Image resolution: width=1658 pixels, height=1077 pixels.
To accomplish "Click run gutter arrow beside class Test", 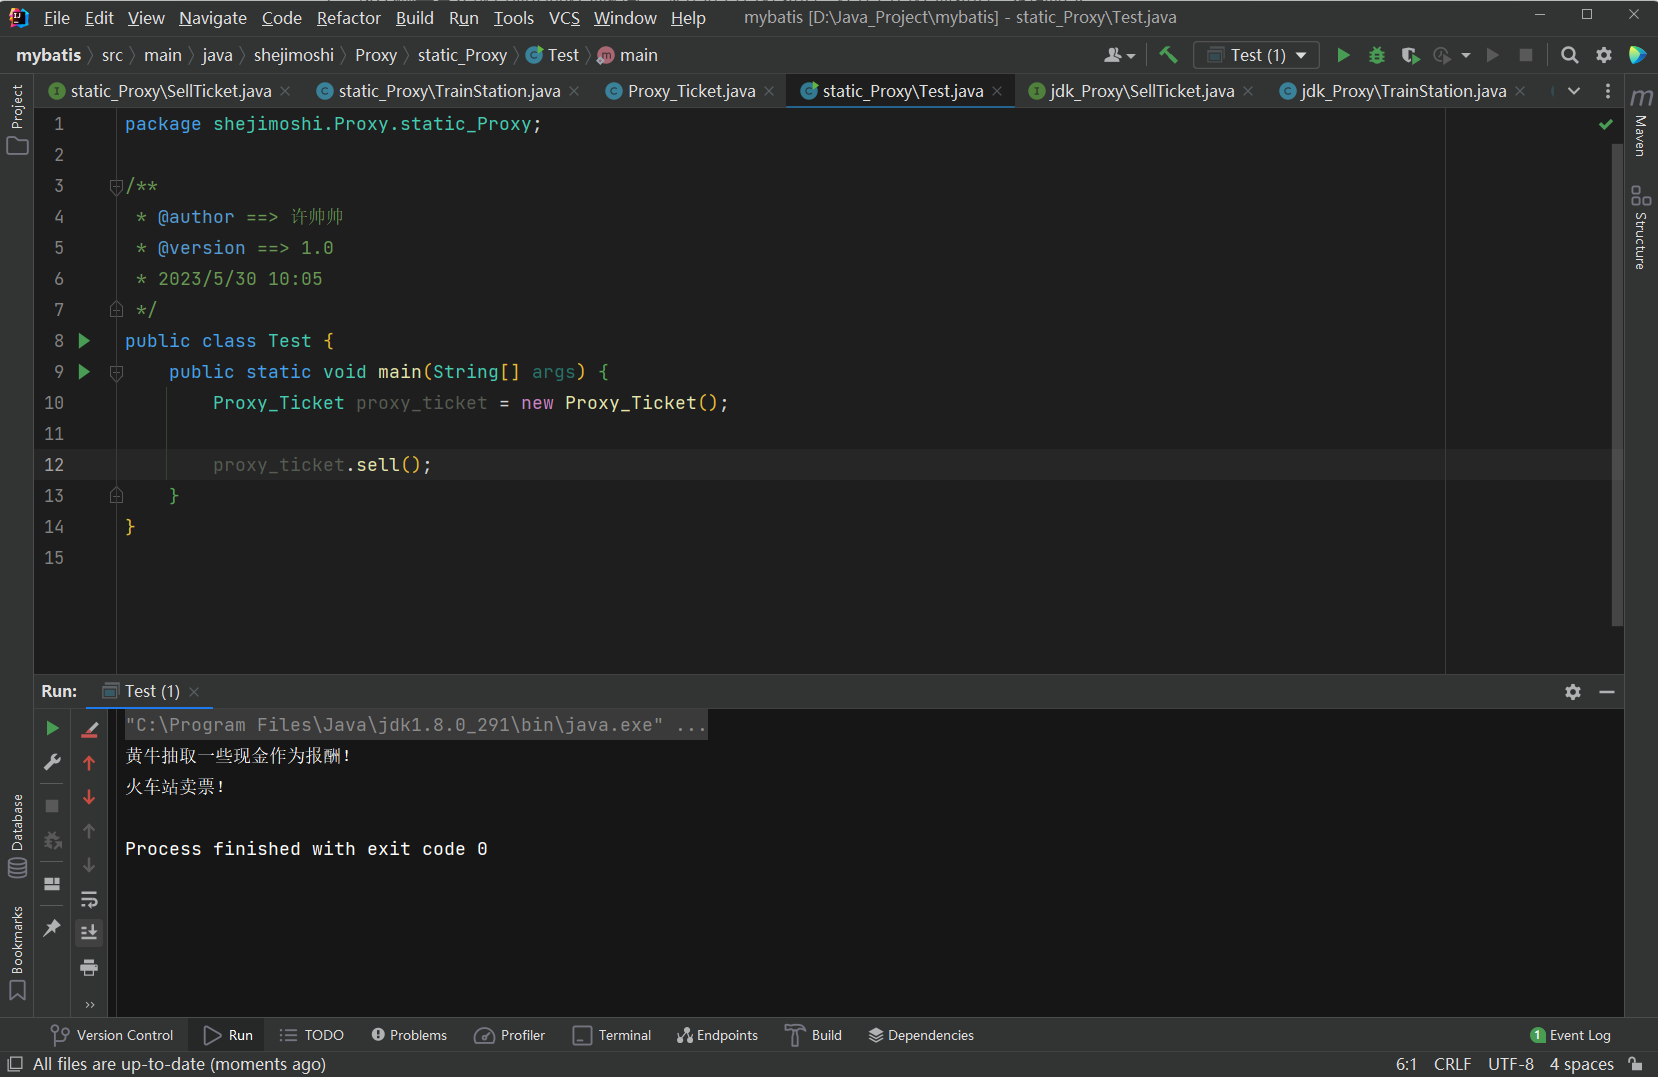I will (x=84, y=341).
